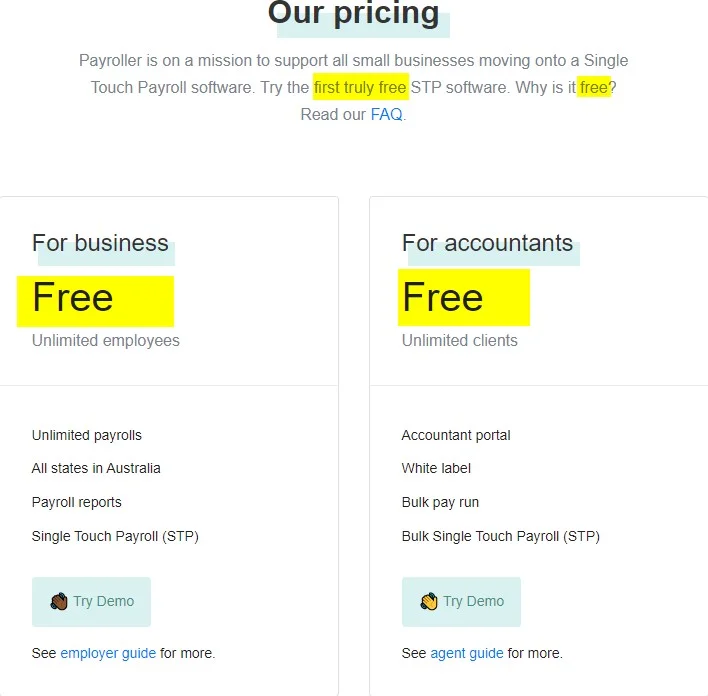708x696 pixels.
Task: Click the Our pricing heading
Action: (x=353, y=14)
